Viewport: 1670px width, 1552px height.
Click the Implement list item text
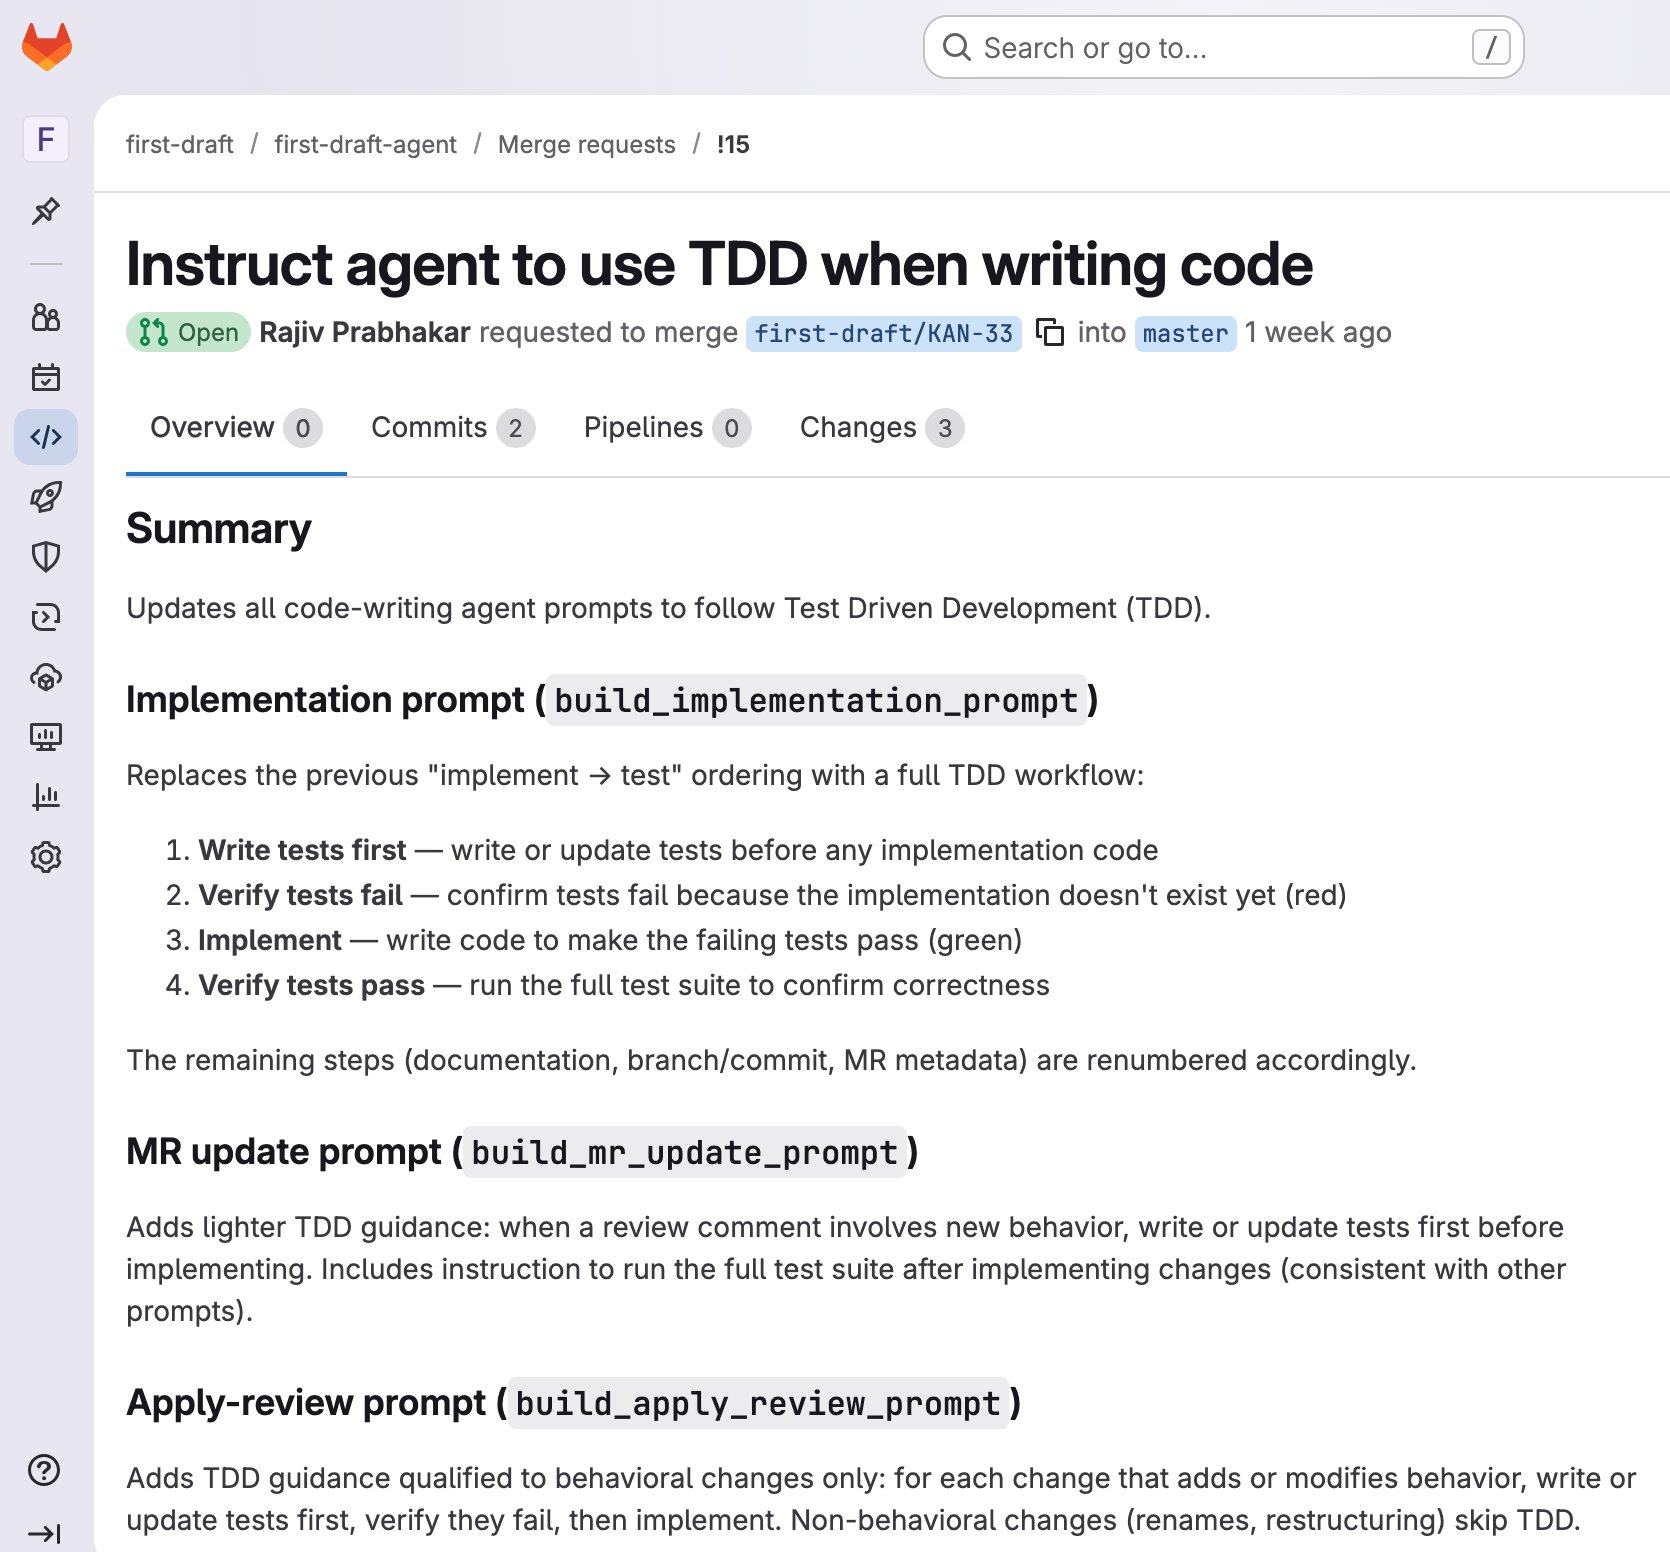pos(610,940)
